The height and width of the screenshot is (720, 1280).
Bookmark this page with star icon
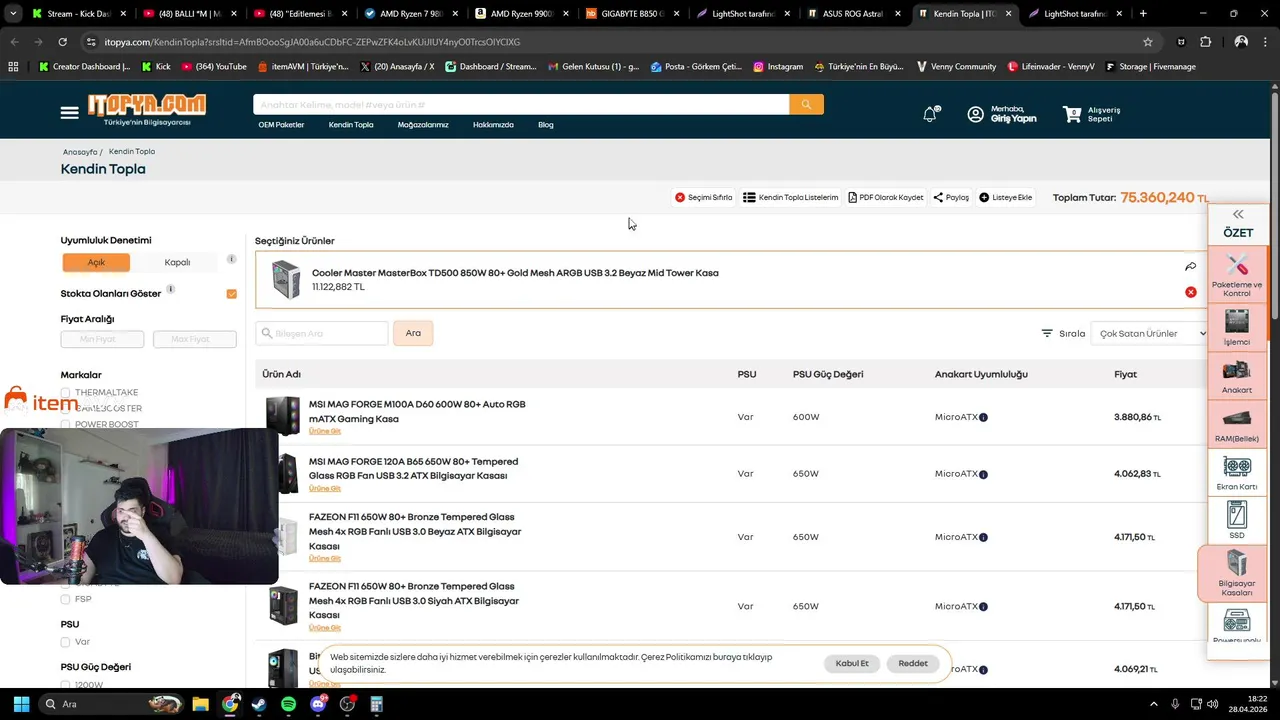(1148, 42)
